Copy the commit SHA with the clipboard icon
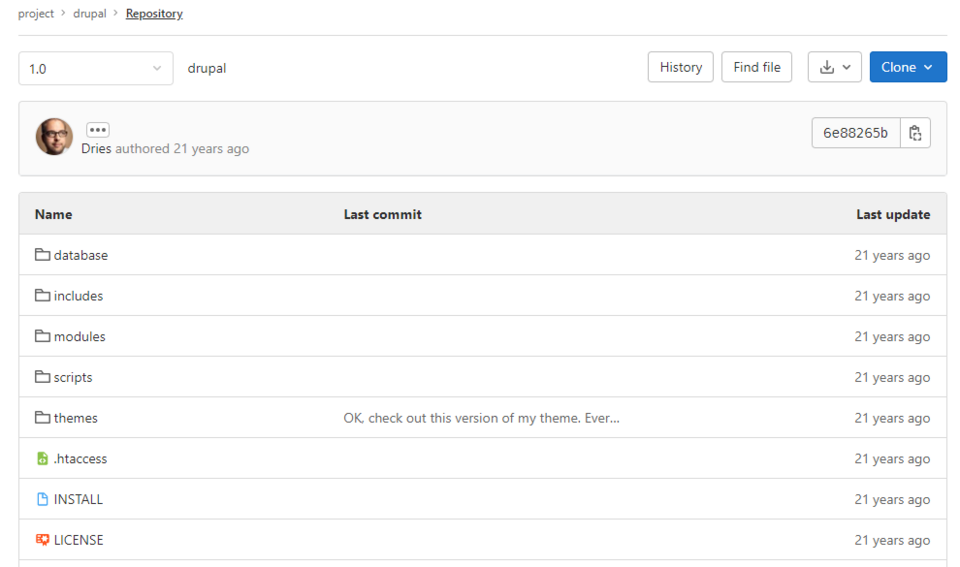Viewport: 960px width, 567px height. (915, 133)
